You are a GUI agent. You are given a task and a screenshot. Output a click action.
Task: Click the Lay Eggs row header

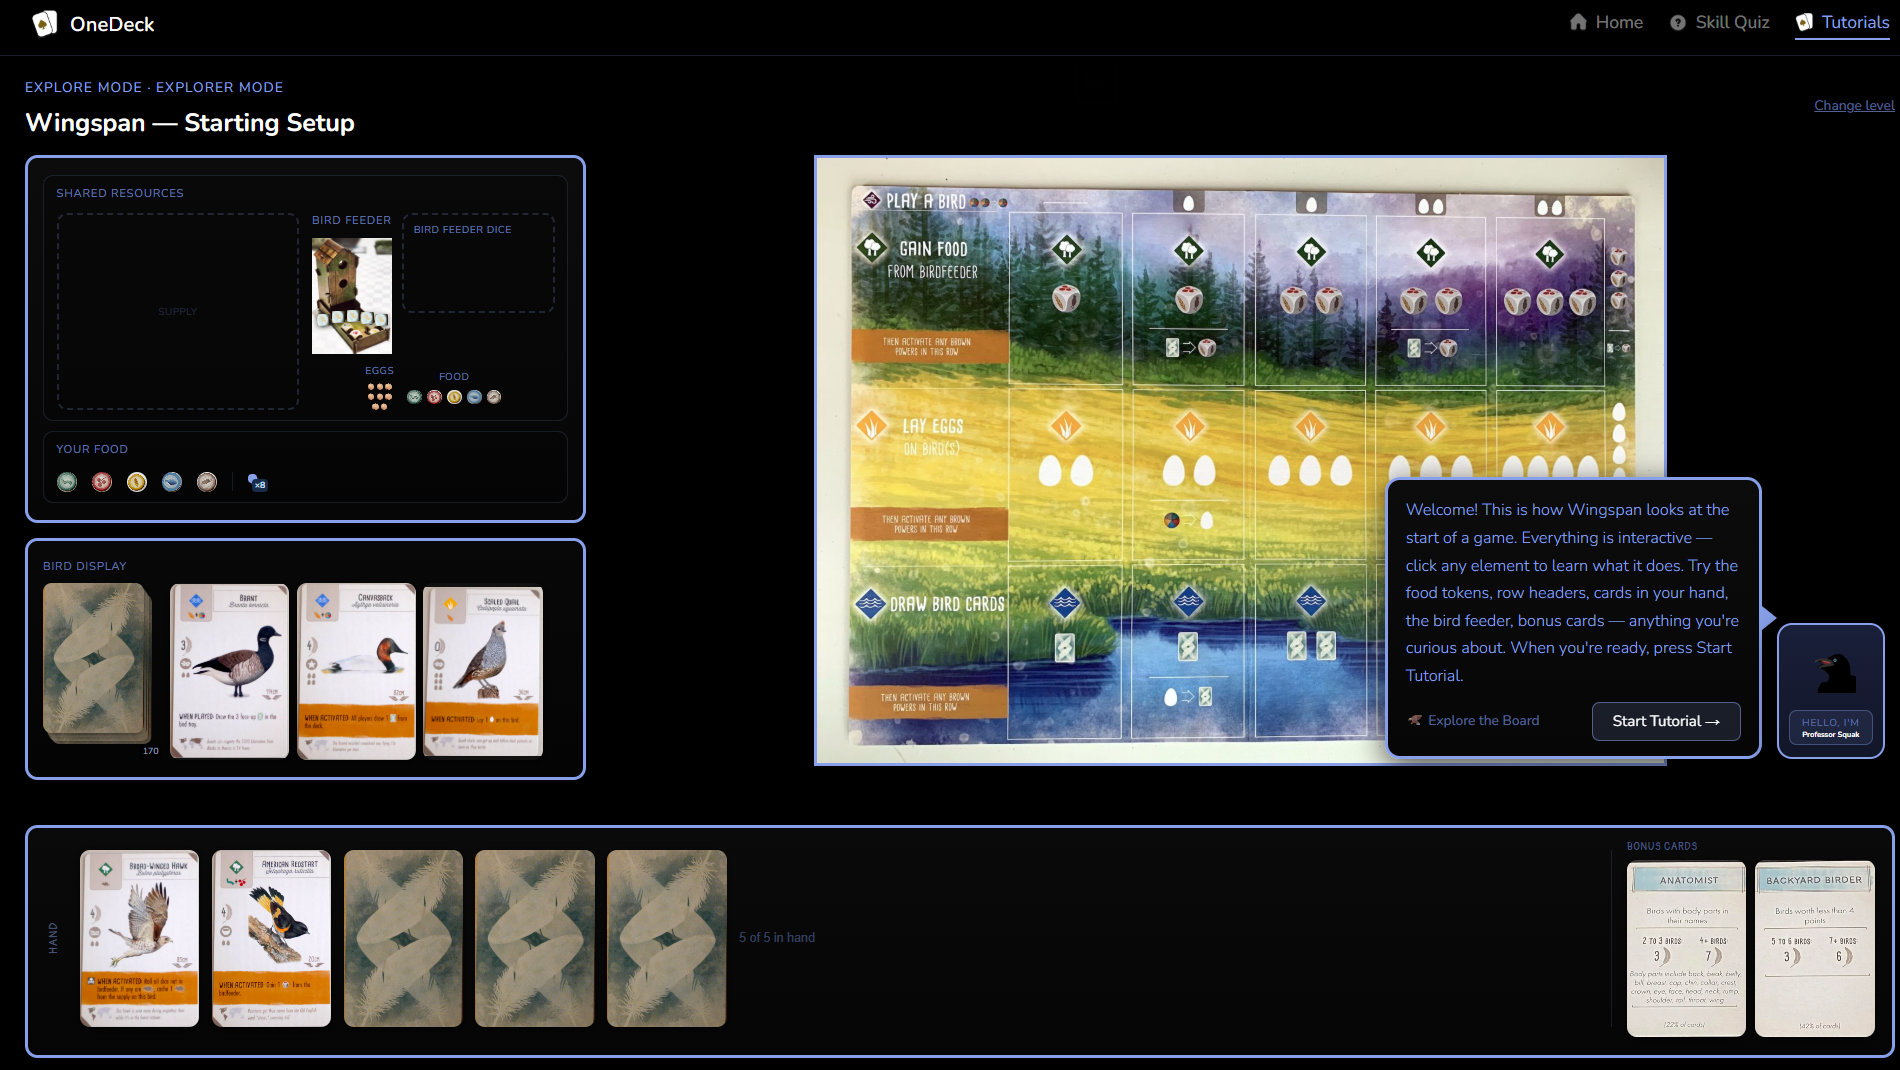[x=932, y=436]
